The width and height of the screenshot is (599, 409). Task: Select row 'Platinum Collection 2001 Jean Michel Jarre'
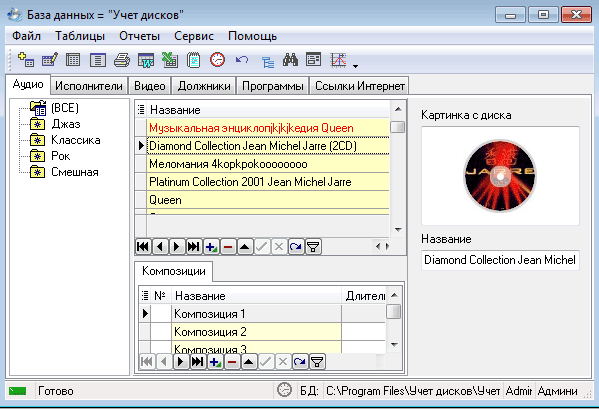coord(268,182)
